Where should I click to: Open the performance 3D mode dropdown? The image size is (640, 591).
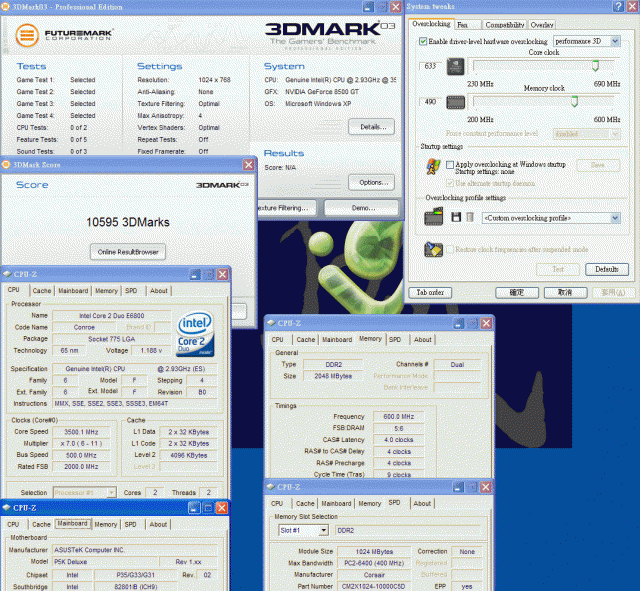[x=615, y=41]
